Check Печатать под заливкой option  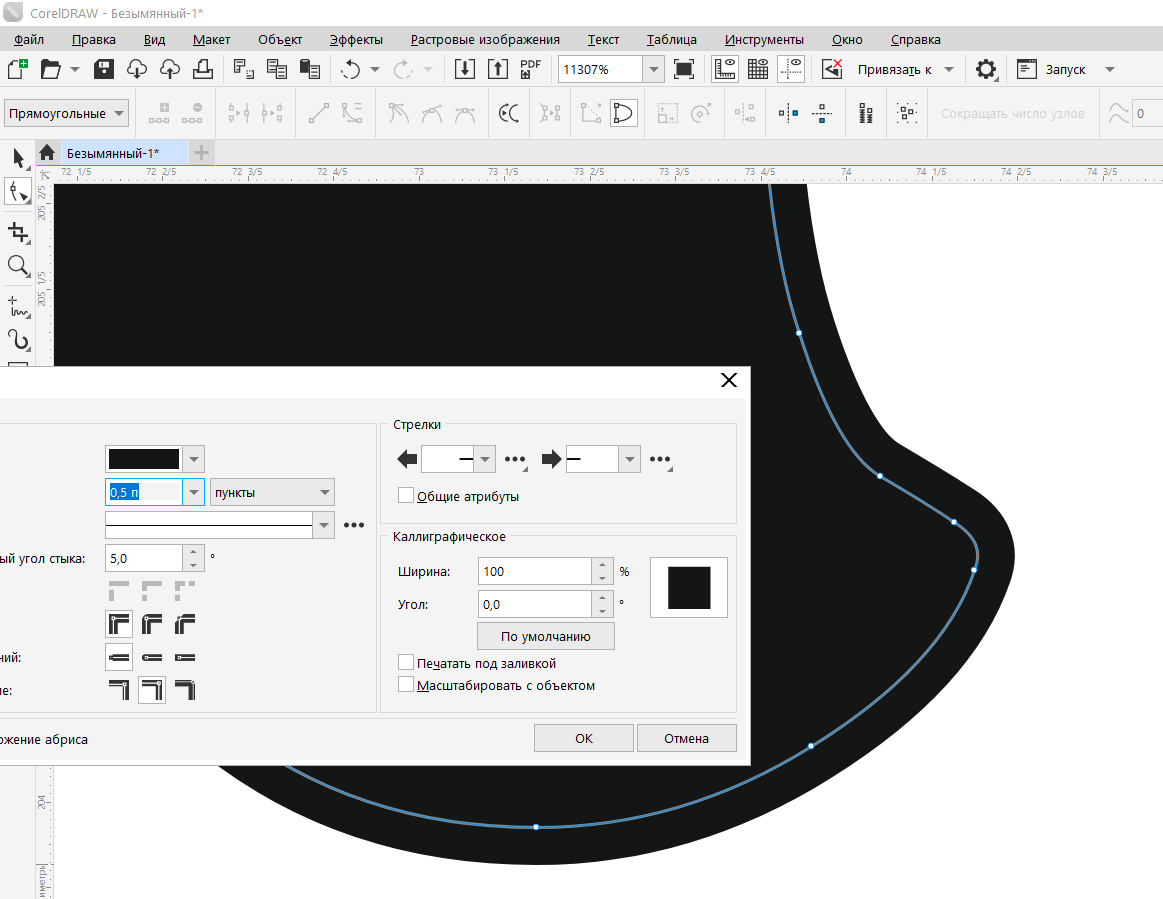(x=406, y=663)
